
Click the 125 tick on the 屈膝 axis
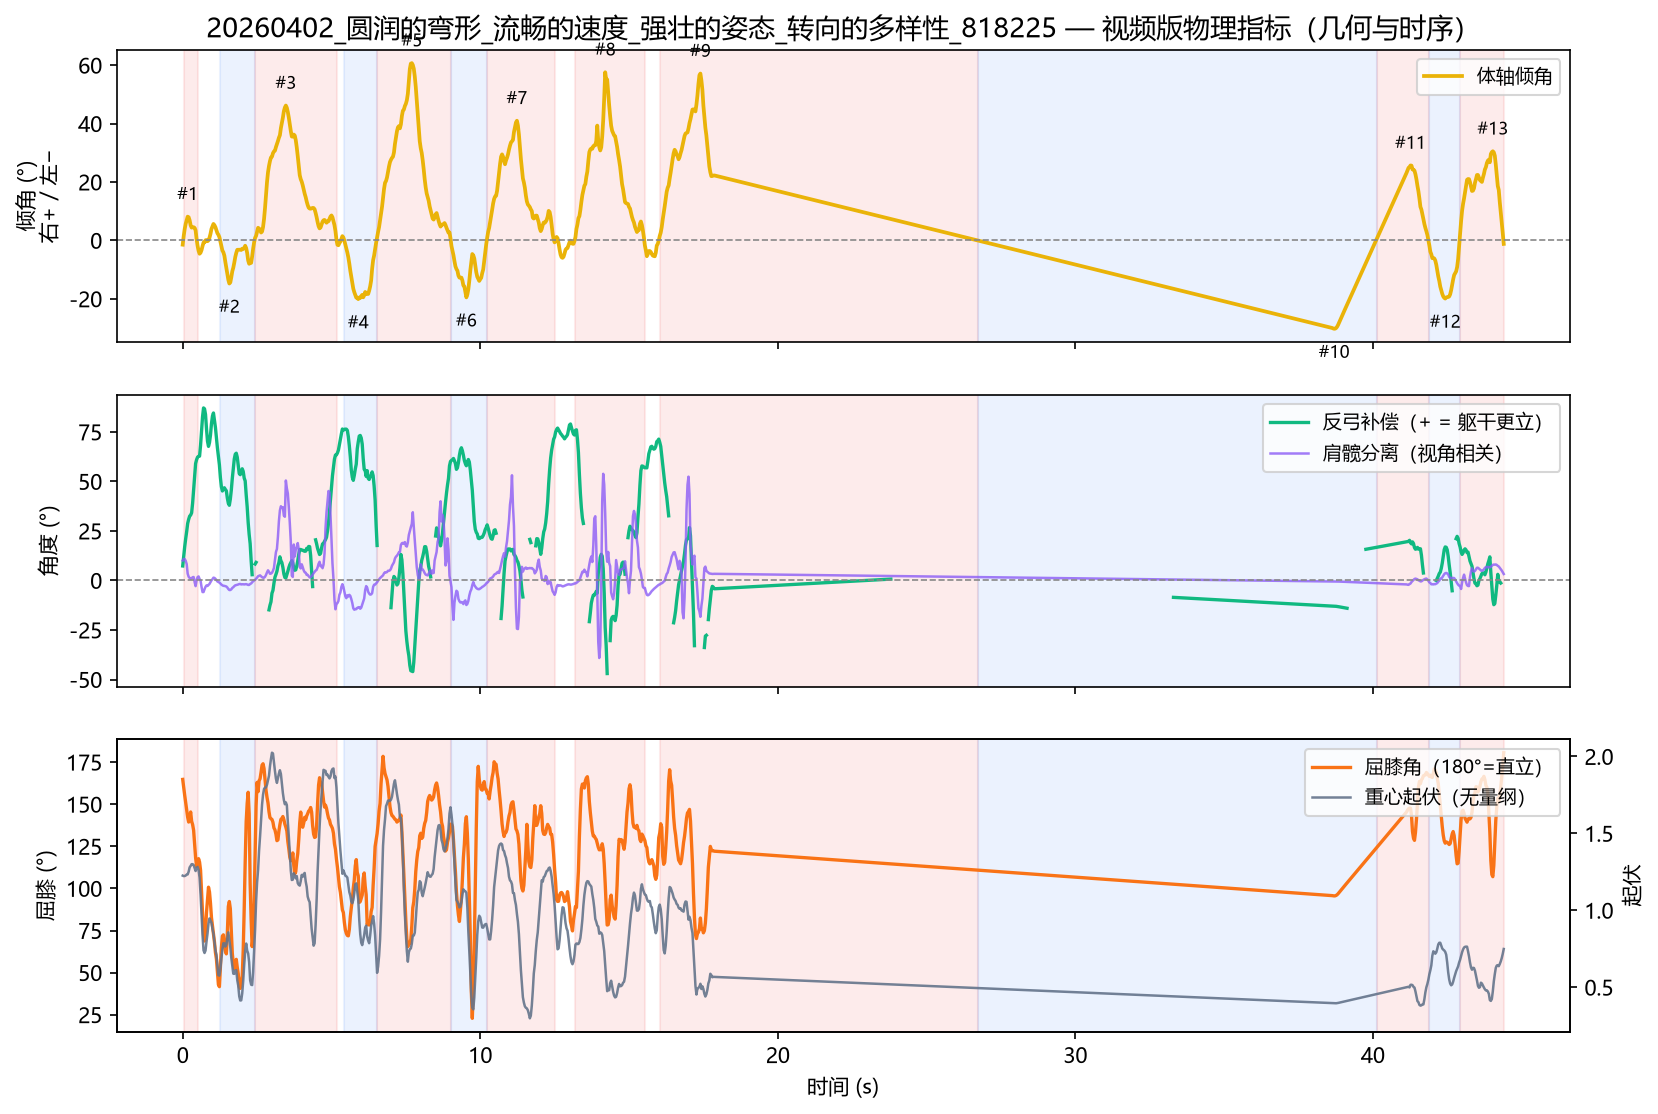pyautogui.click(x=84, y=847)
